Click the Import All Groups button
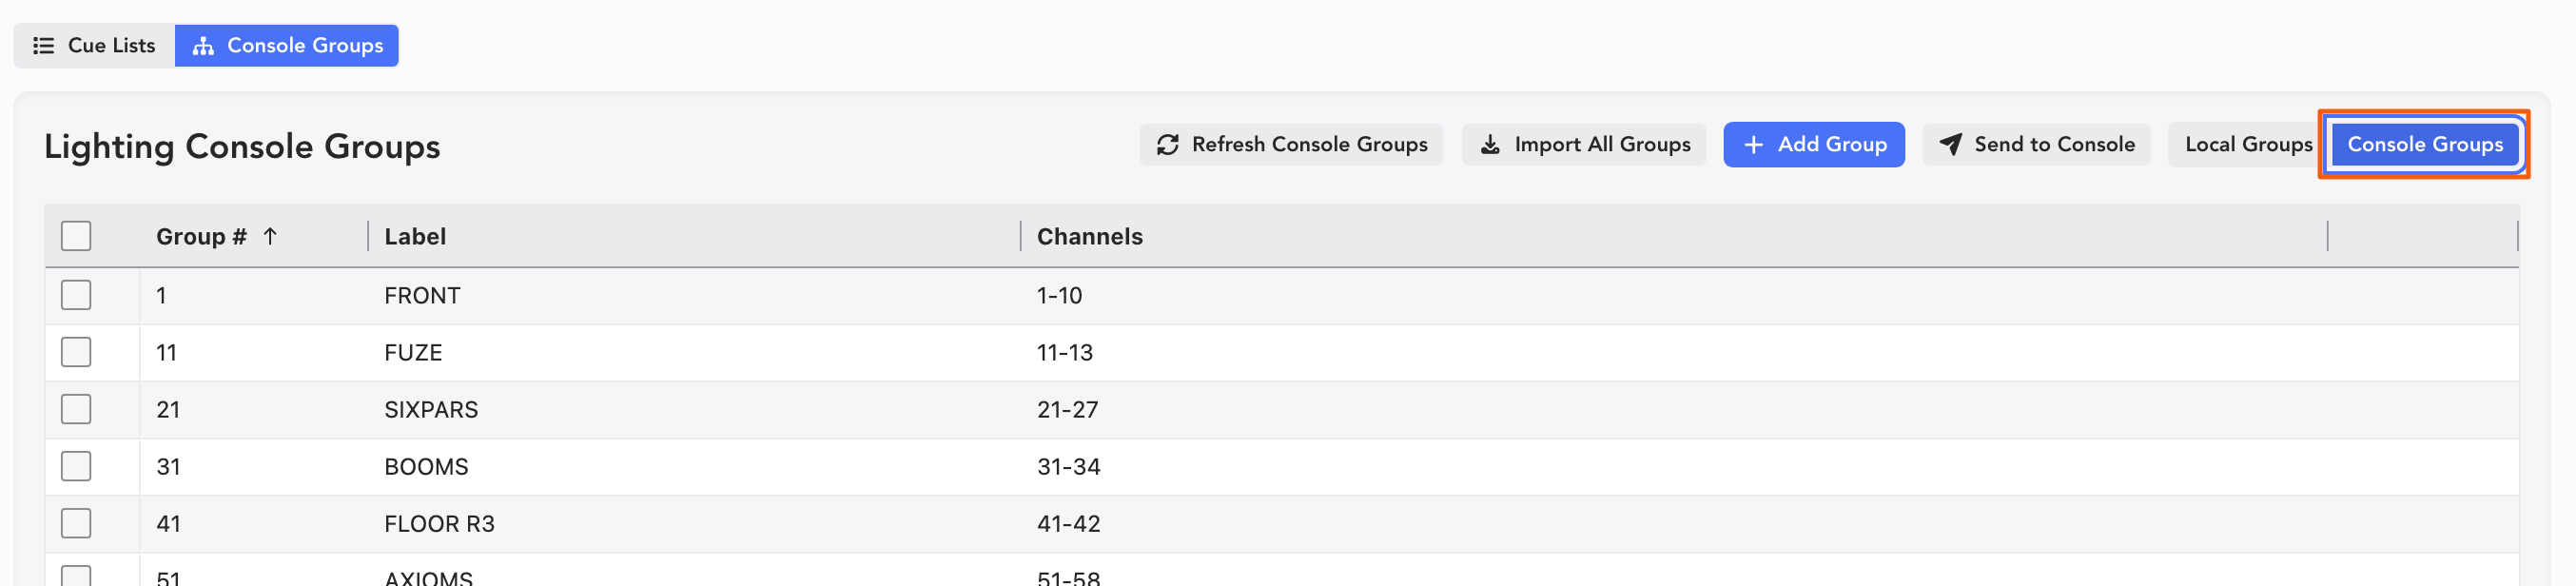This screenshot has width=2576, height=586. click(x=1584, y=145)
